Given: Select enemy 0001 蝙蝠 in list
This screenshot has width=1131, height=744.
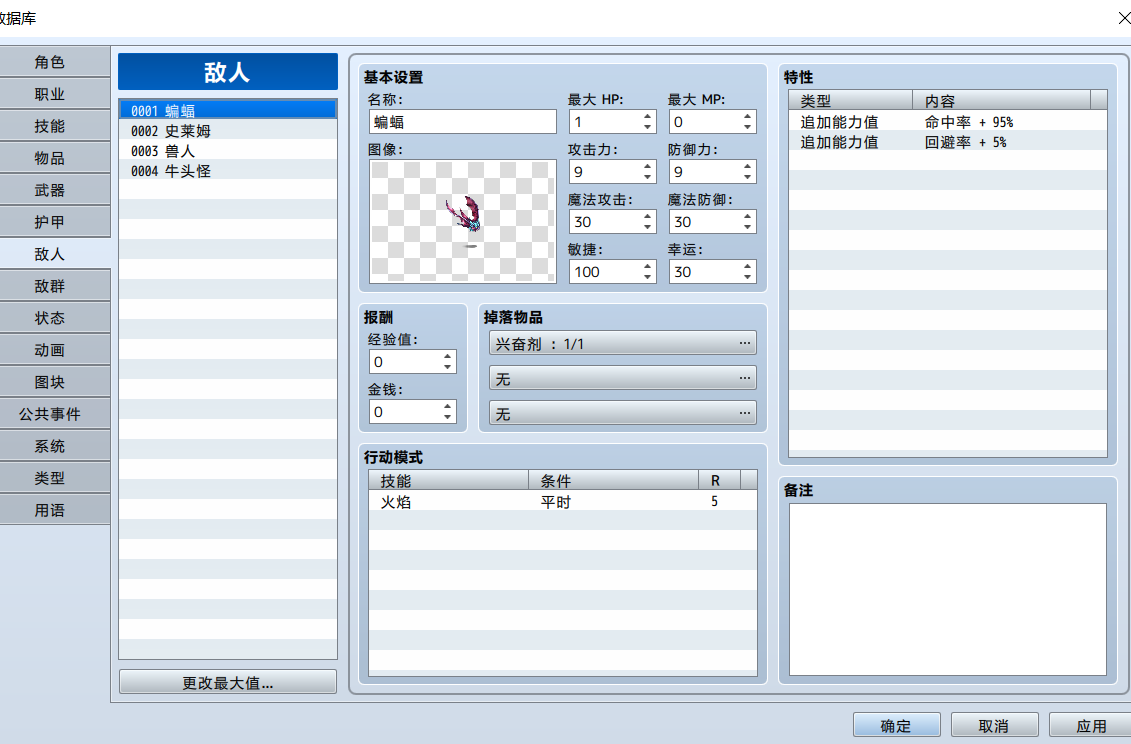Looking at the screenshot, I should coord(228,110).
